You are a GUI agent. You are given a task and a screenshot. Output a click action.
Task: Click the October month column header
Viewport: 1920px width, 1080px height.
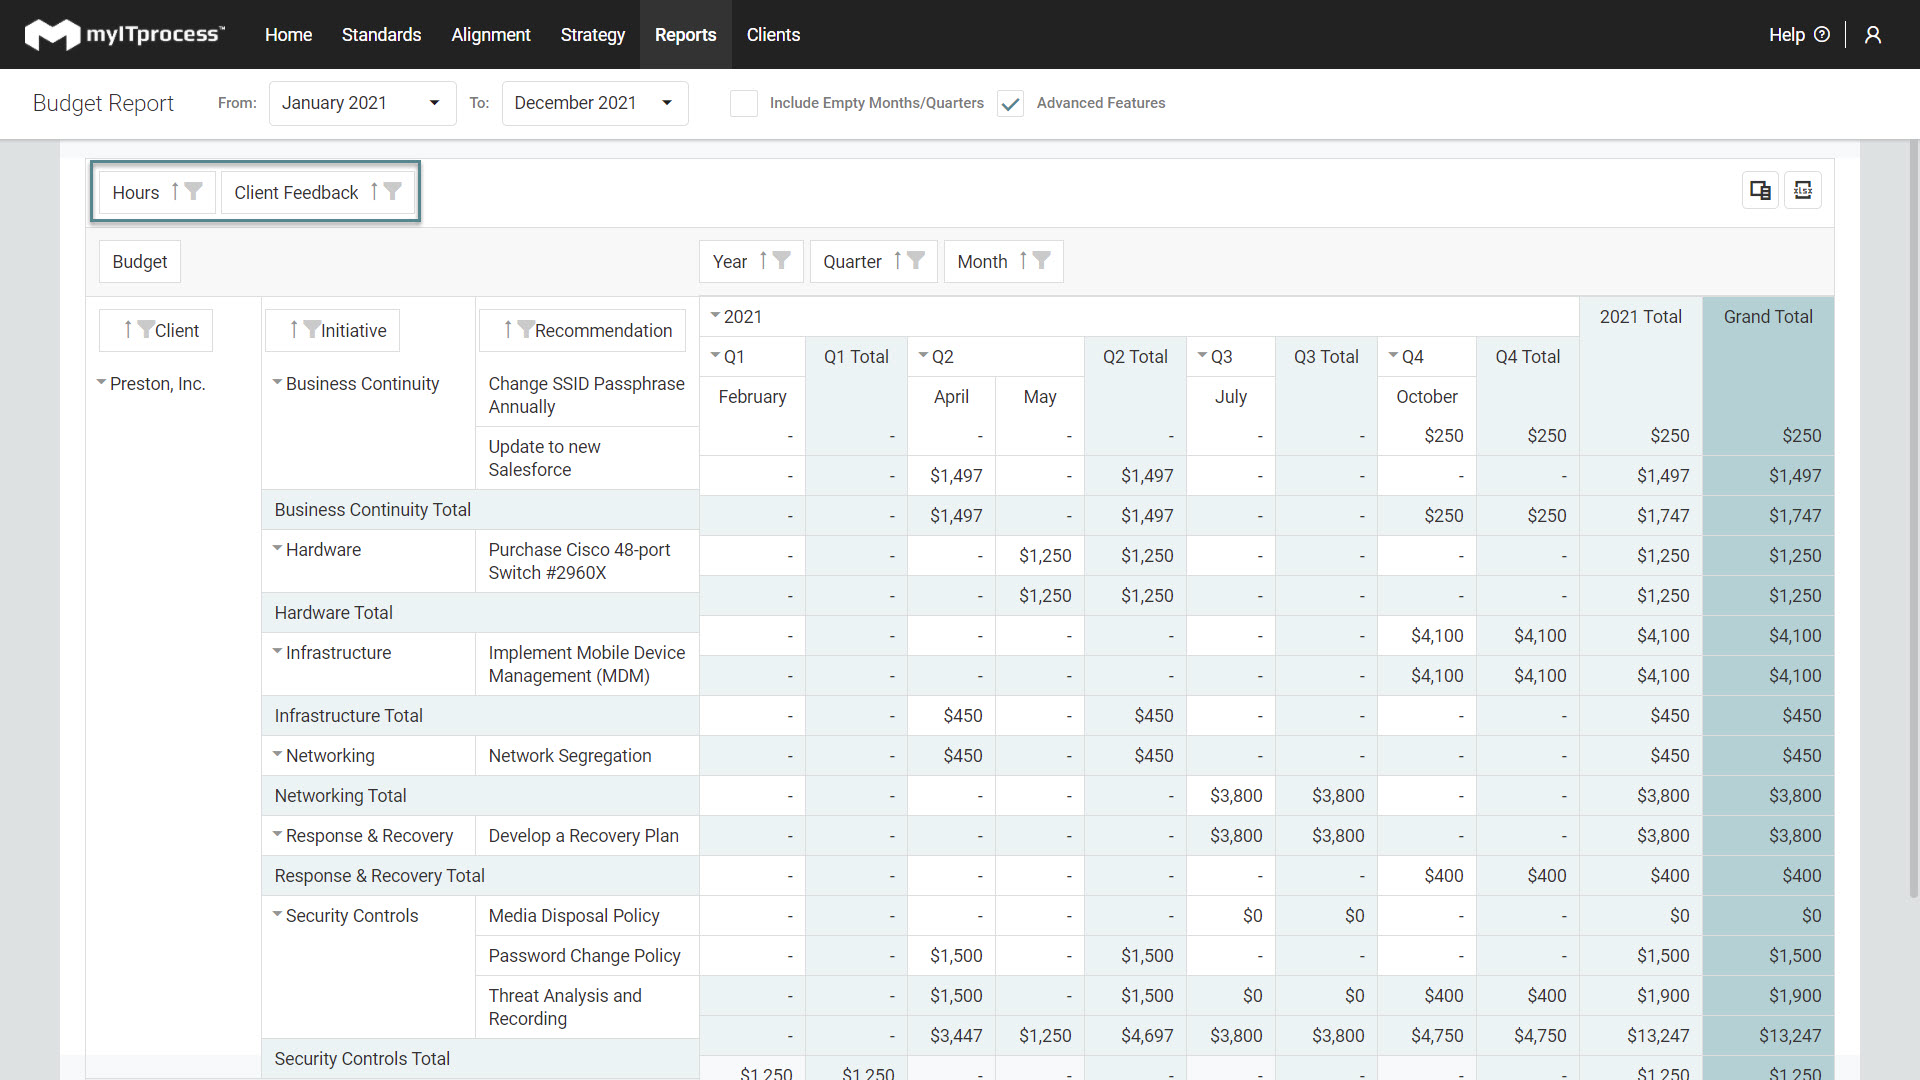[x=1426, y=397]
